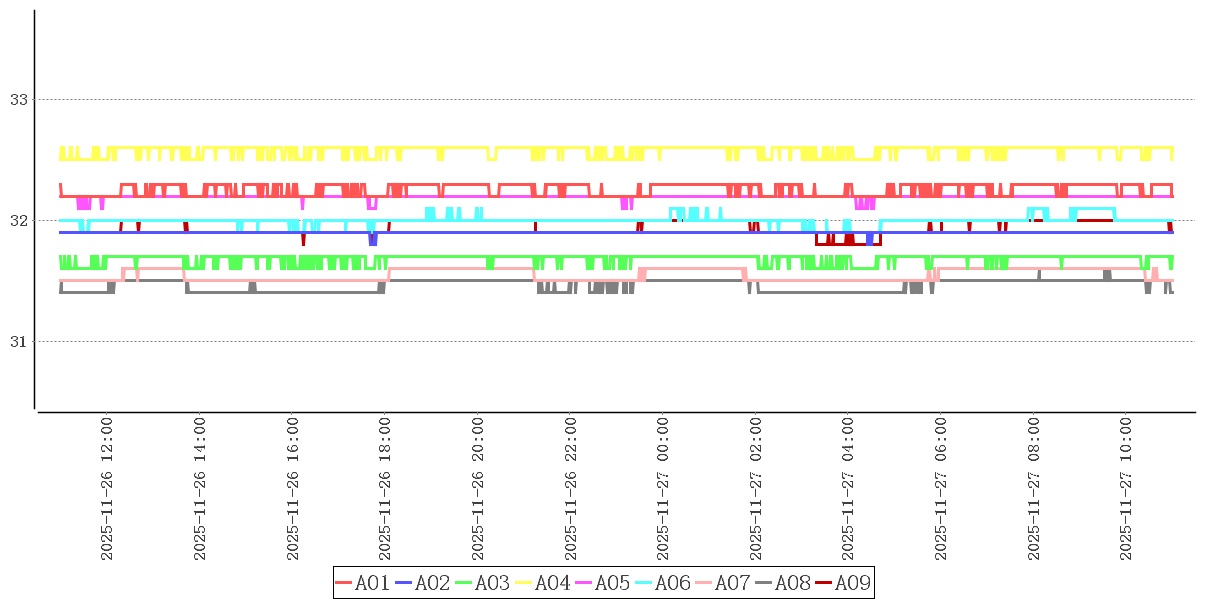The image size is (1207, 600).
Task: Pick the 2025-11-26 22:00 x-axis label
Action: 570,488
